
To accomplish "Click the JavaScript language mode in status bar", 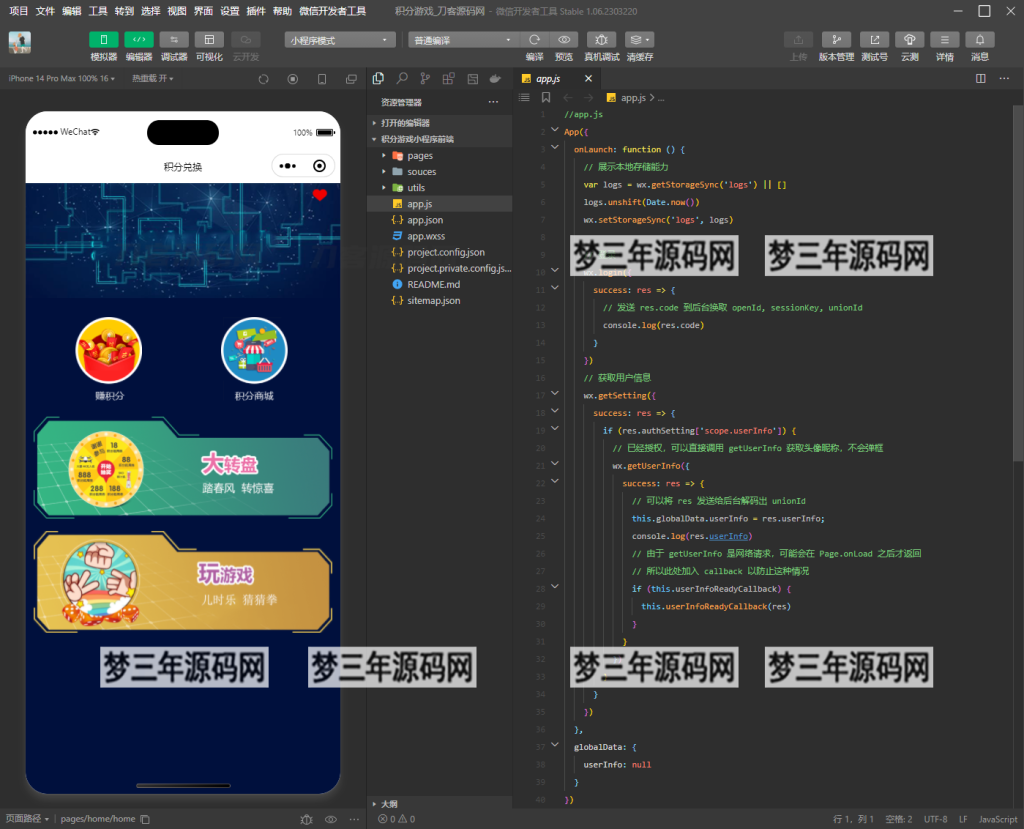I will coord(997,819).
